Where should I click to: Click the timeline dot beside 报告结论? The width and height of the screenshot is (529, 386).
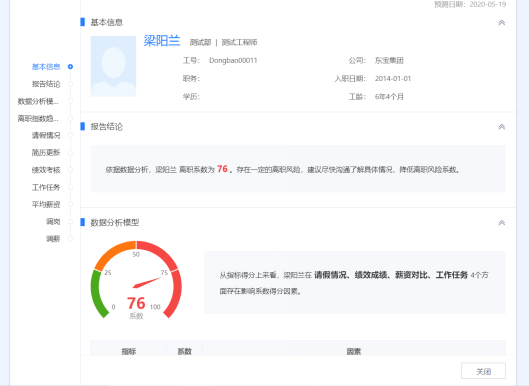[x=70, y=84]
